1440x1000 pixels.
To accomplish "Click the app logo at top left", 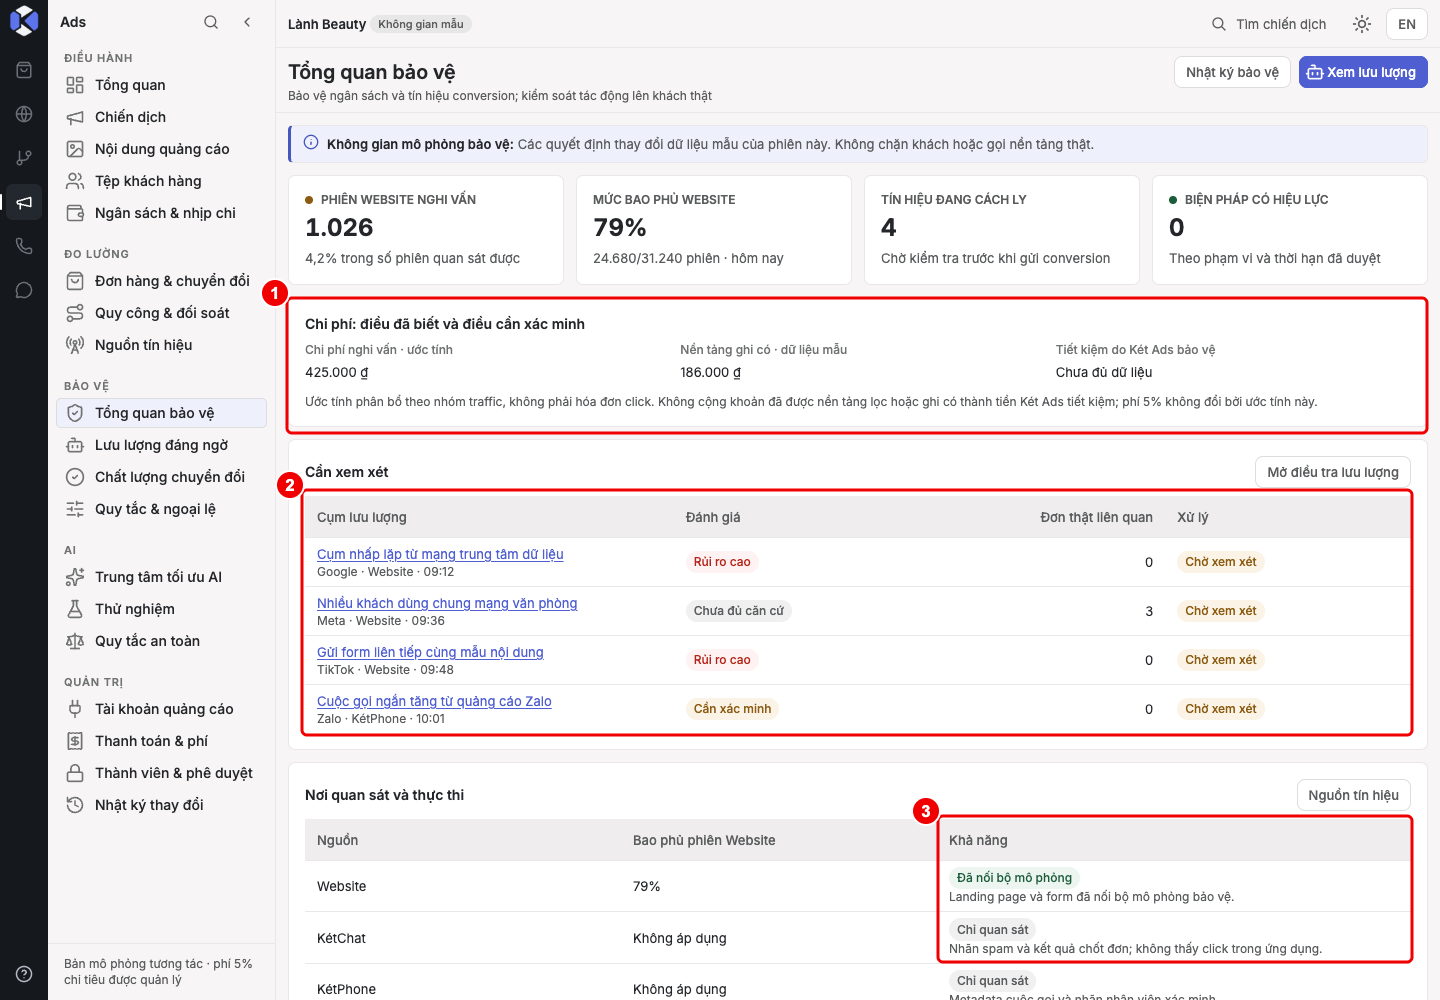I will [24, 21].
